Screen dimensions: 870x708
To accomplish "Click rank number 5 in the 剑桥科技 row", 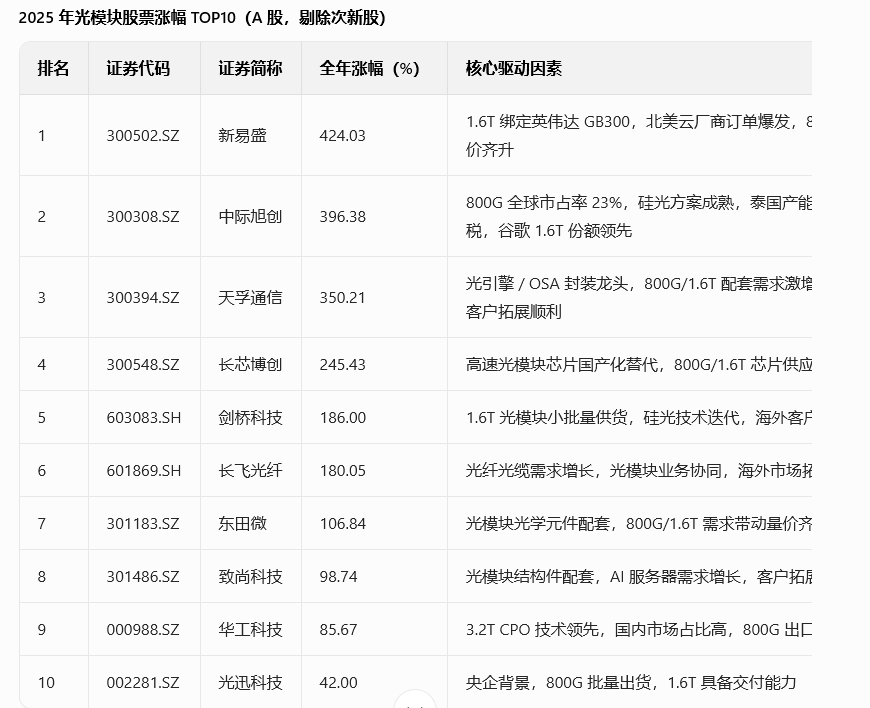I will [x=42, y=417].
